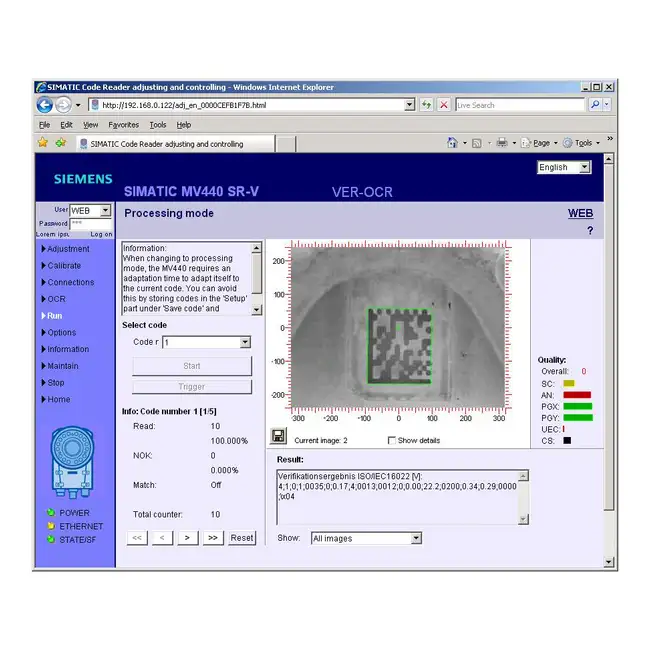Click the Start button
This screenshot has height=650, width=650.
[192, 366]
